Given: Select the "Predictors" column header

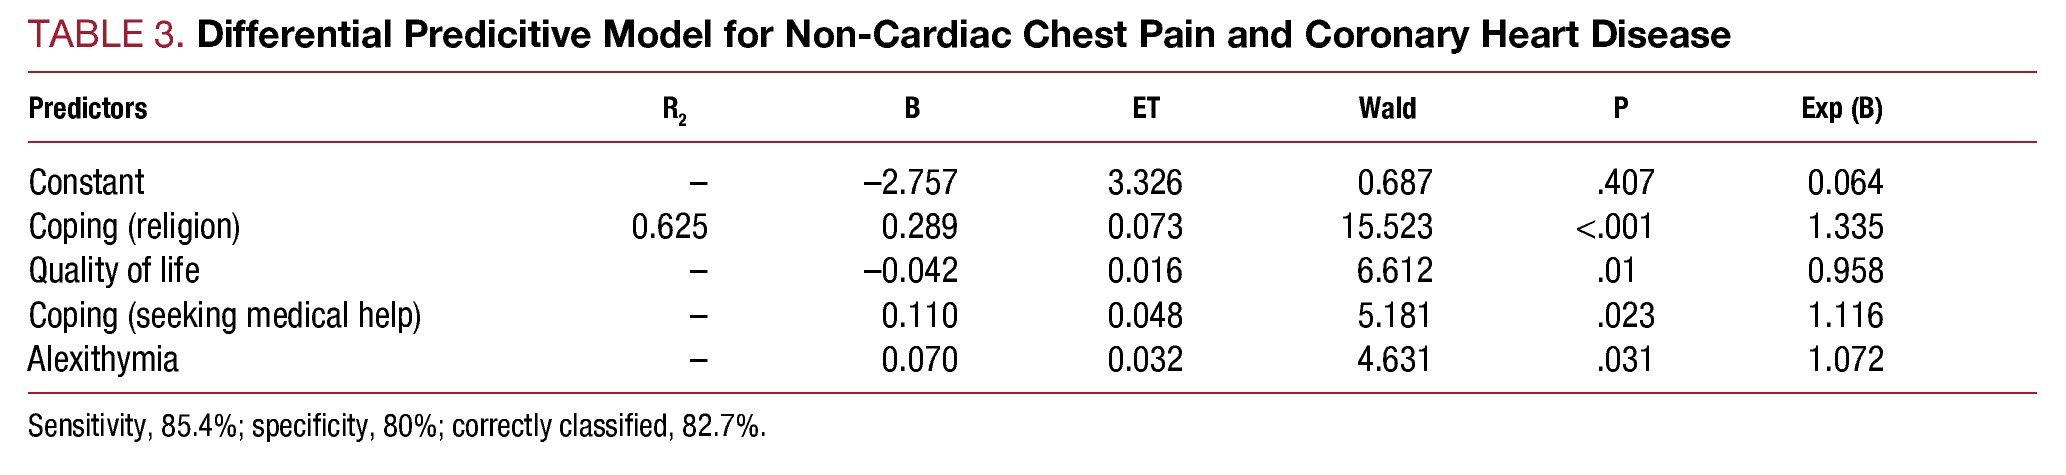Looking at the screenshot, I should pos(88,108).
